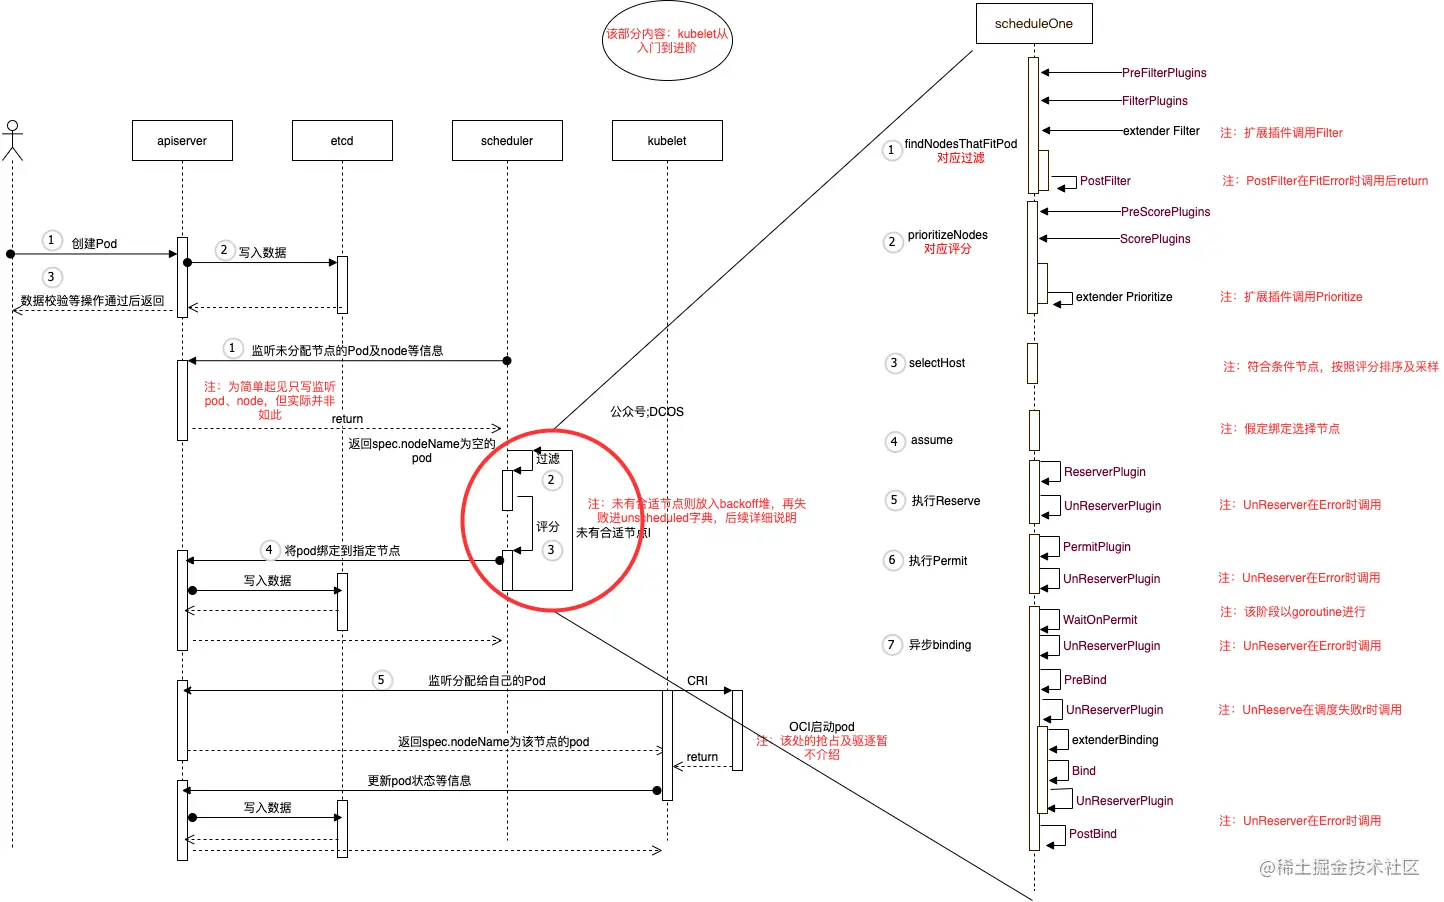Click circled number 7 beside 异步binding
The height and width of the screenshot is (902, 1444).
pos(892,645)
